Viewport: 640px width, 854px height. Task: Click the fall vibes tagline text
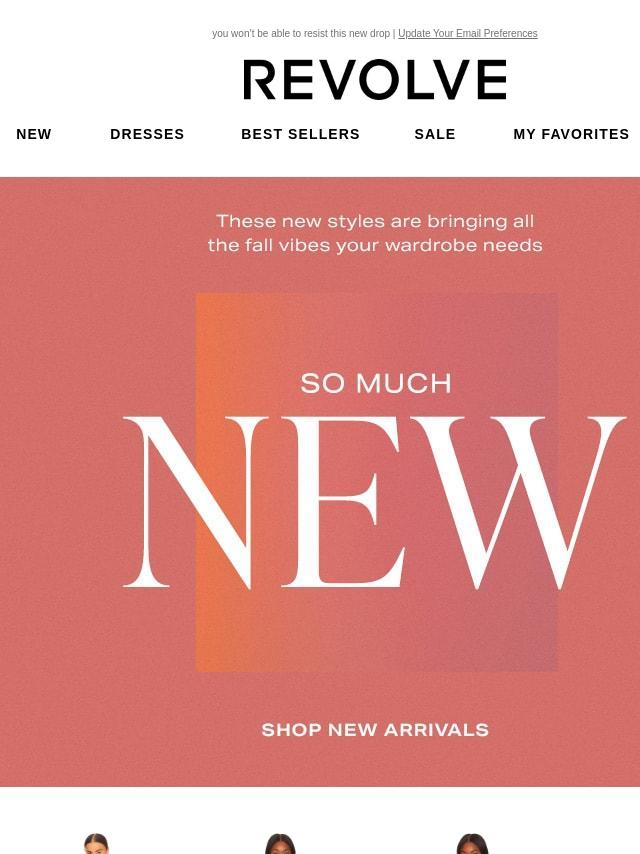(x=375, y=233)
